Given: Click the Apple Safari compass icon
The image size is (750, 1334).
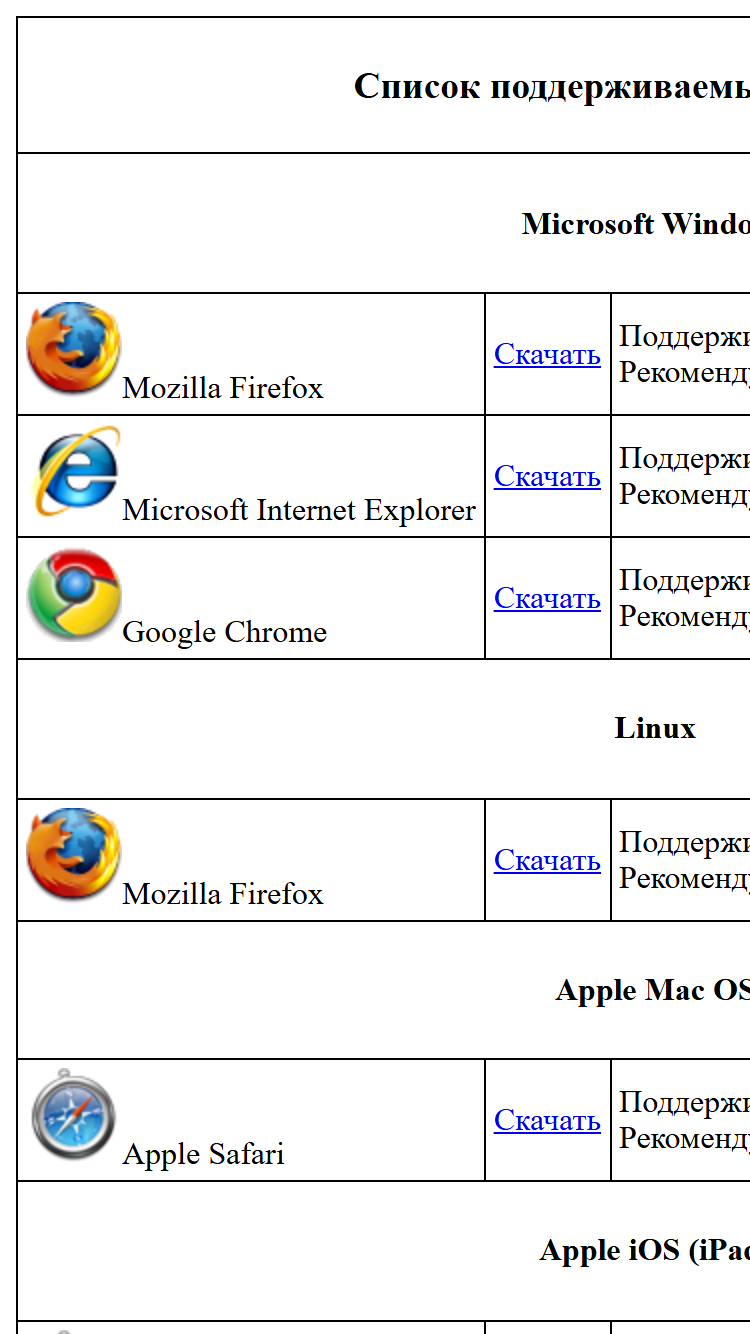Looking at the screenshot, I should click(x=74, y=1115).
